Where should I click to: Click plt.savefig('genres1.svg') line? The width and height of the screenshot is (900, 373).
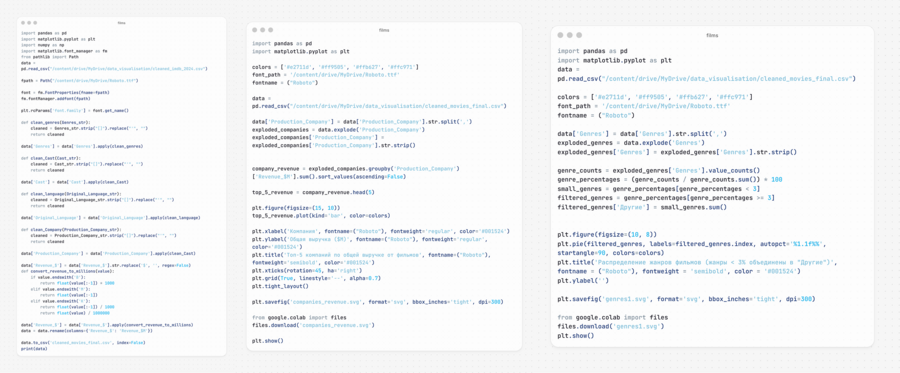pyautogui.click(x=686, y=299)
